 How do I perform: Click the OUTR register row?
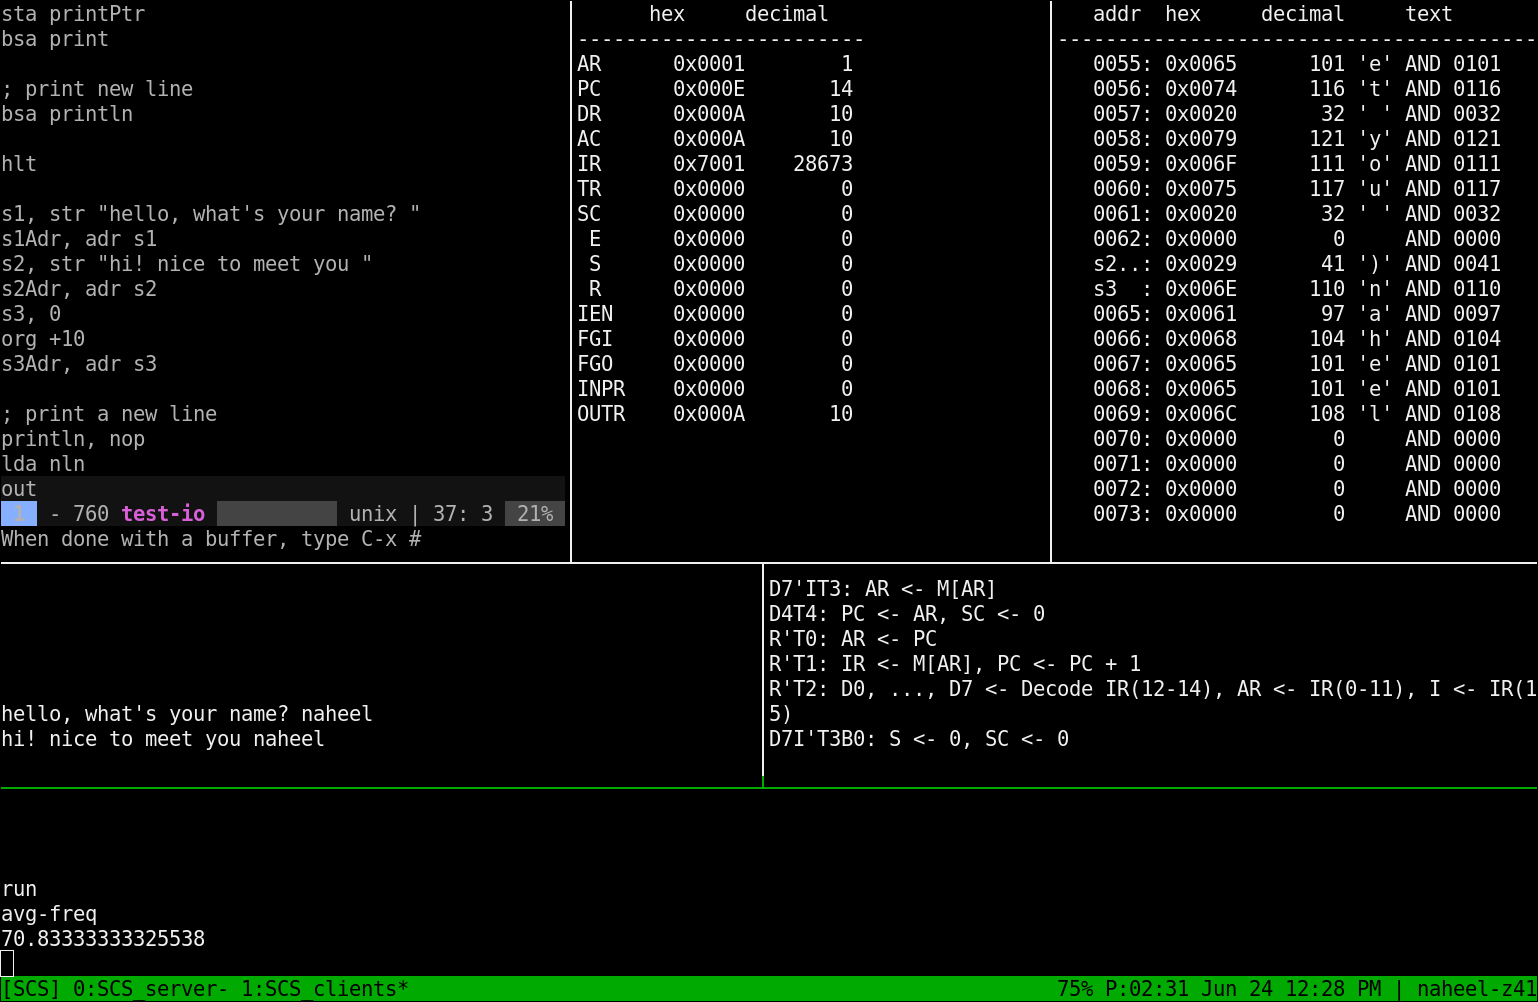click(x=715, y=414)
